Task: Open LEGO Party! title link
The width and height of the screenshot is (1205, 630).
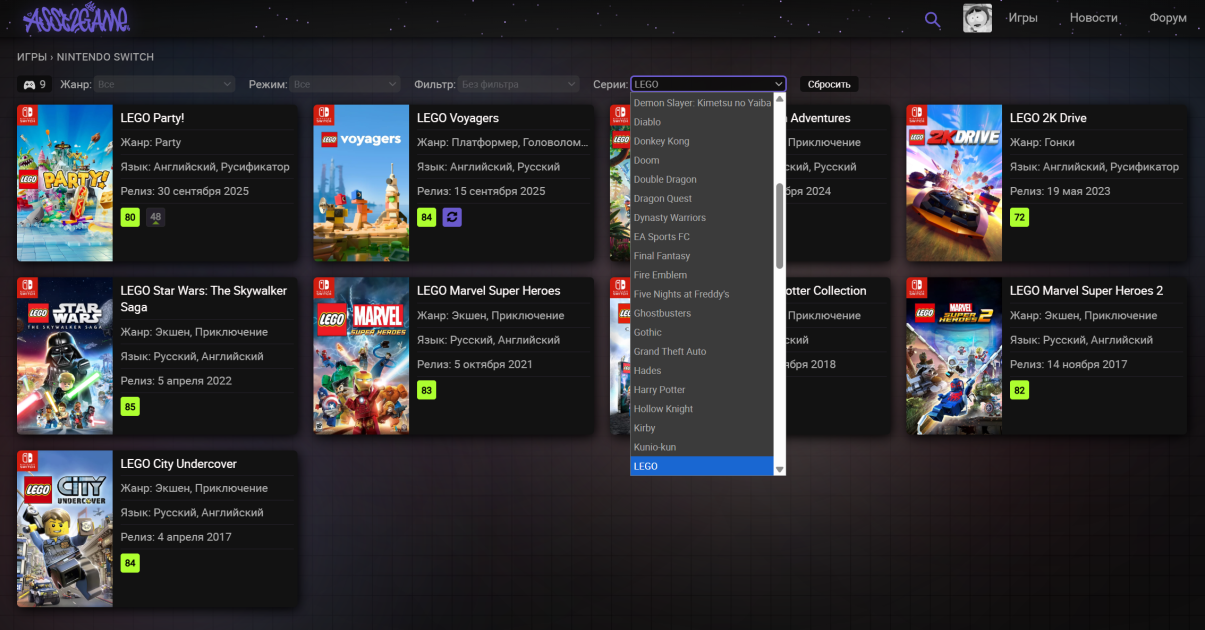Action: click(x=152, y=118)
